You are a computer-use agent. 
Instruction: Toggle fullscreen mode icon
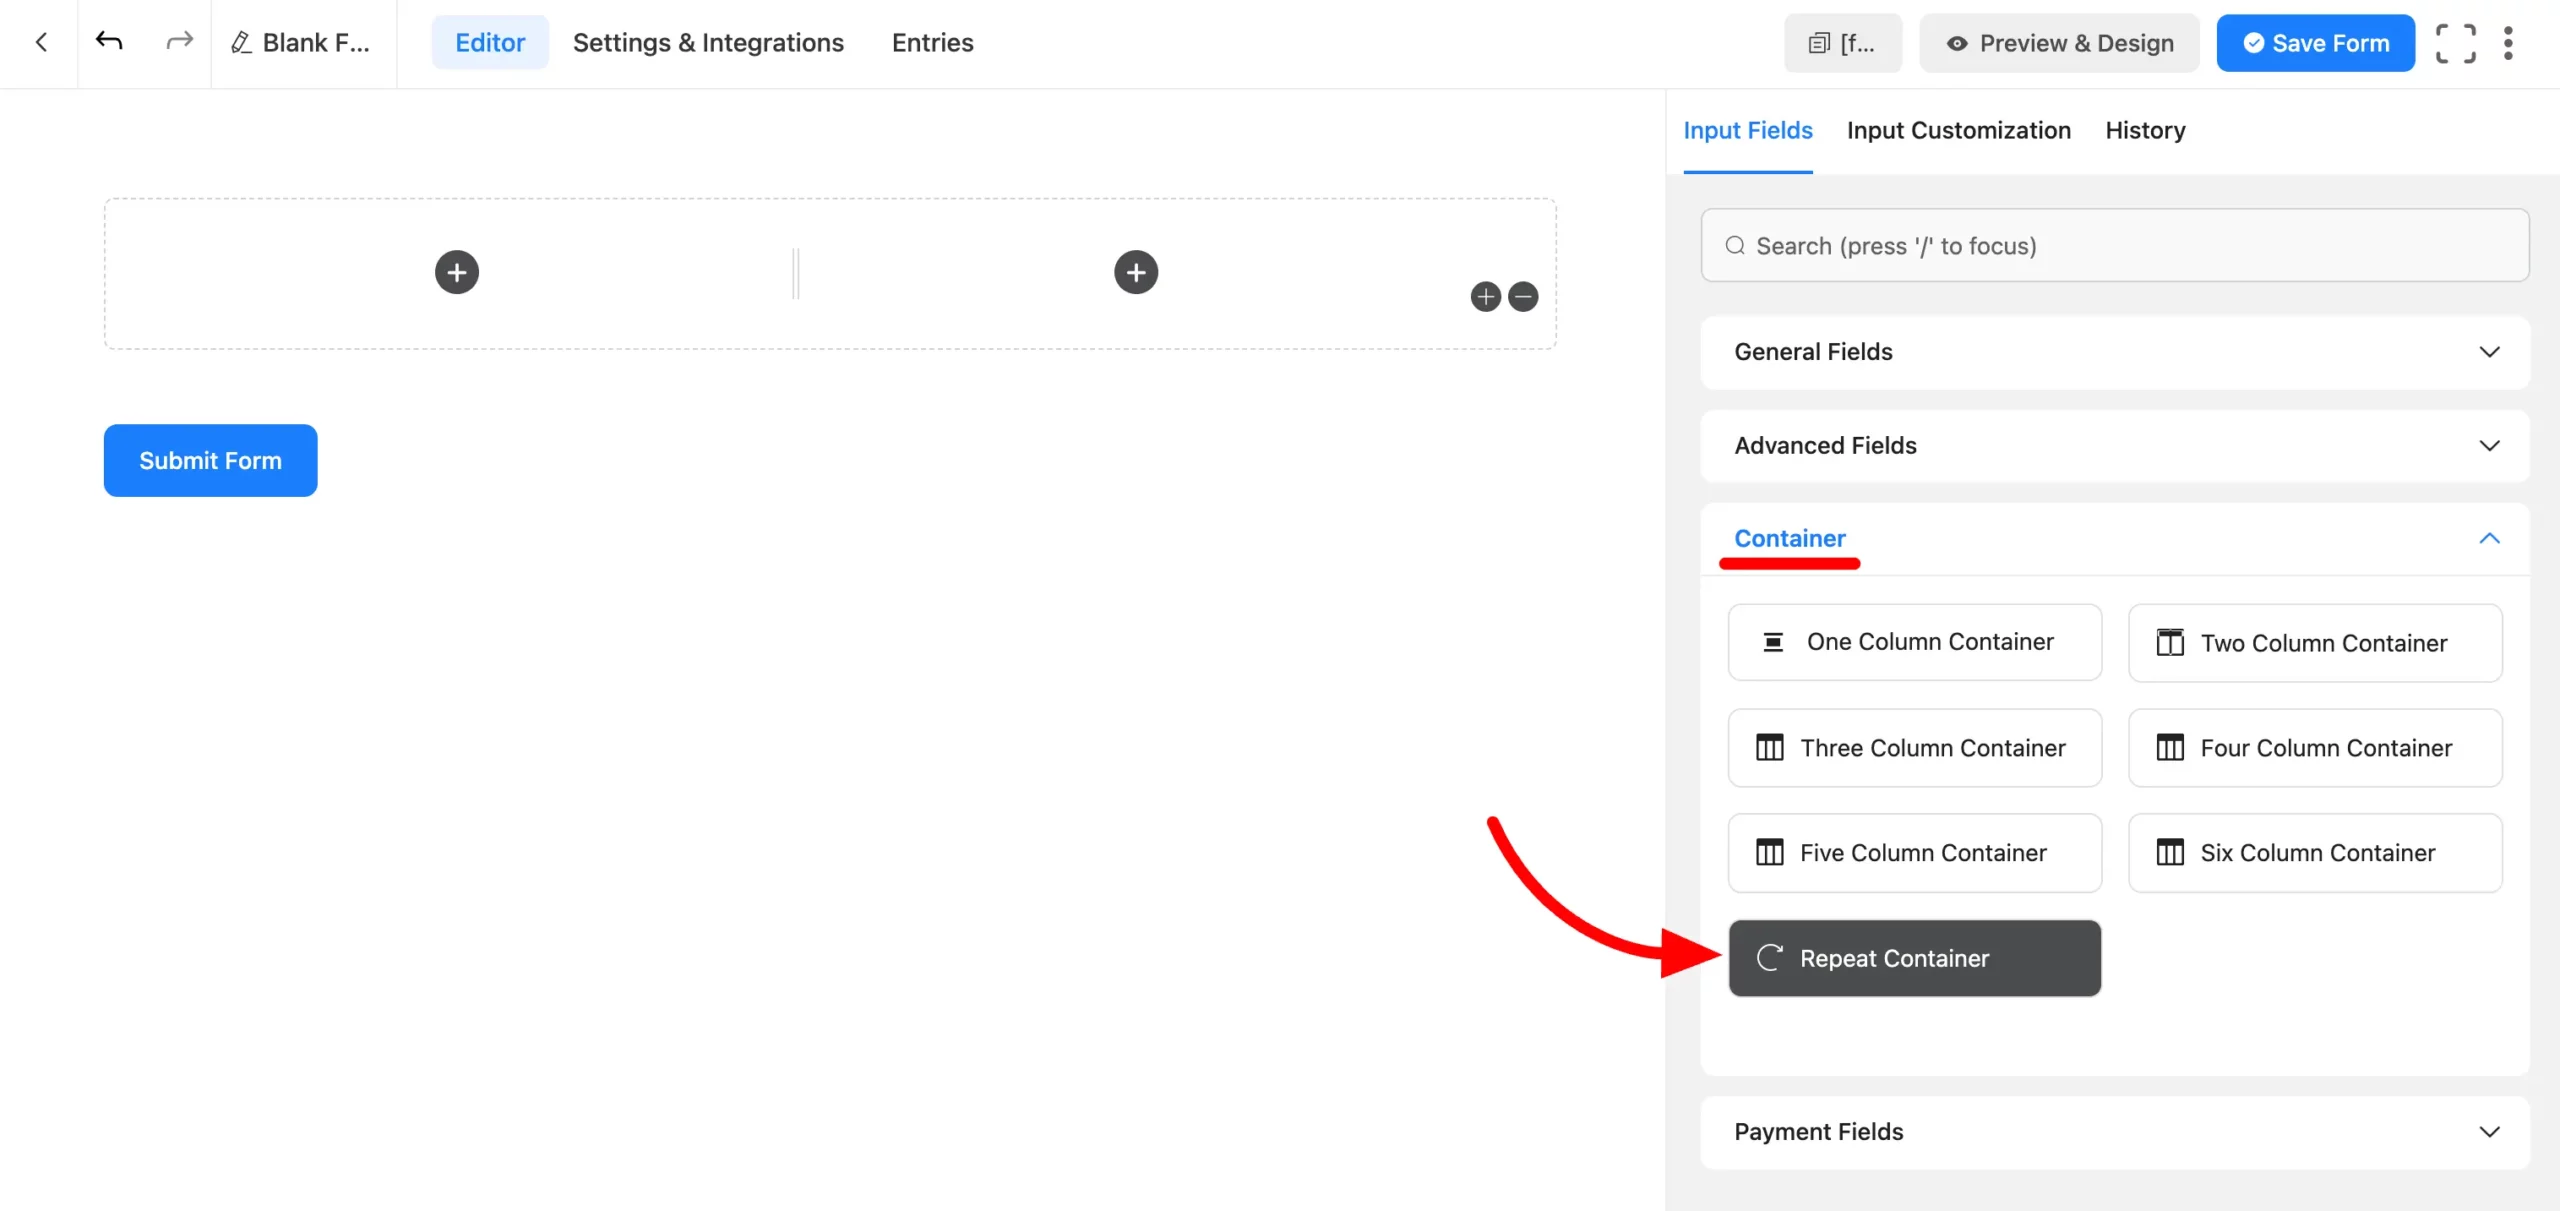2455,43
